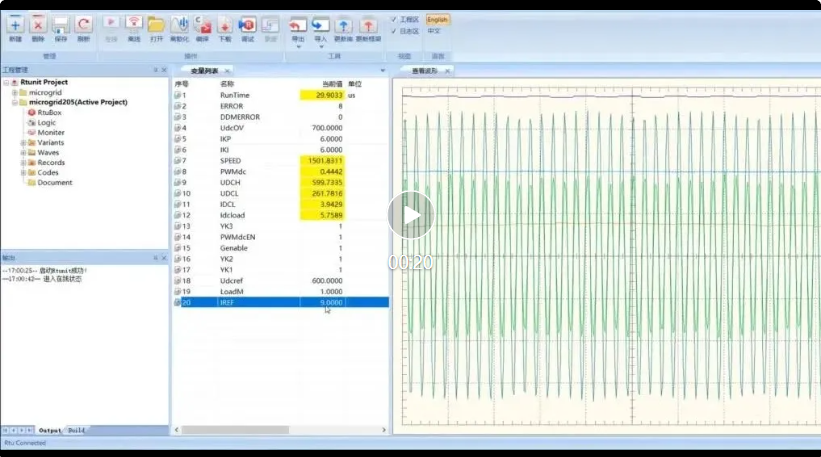
Task: Click the Offline (离线) wifi icon
Action: [x=133, y=24]
